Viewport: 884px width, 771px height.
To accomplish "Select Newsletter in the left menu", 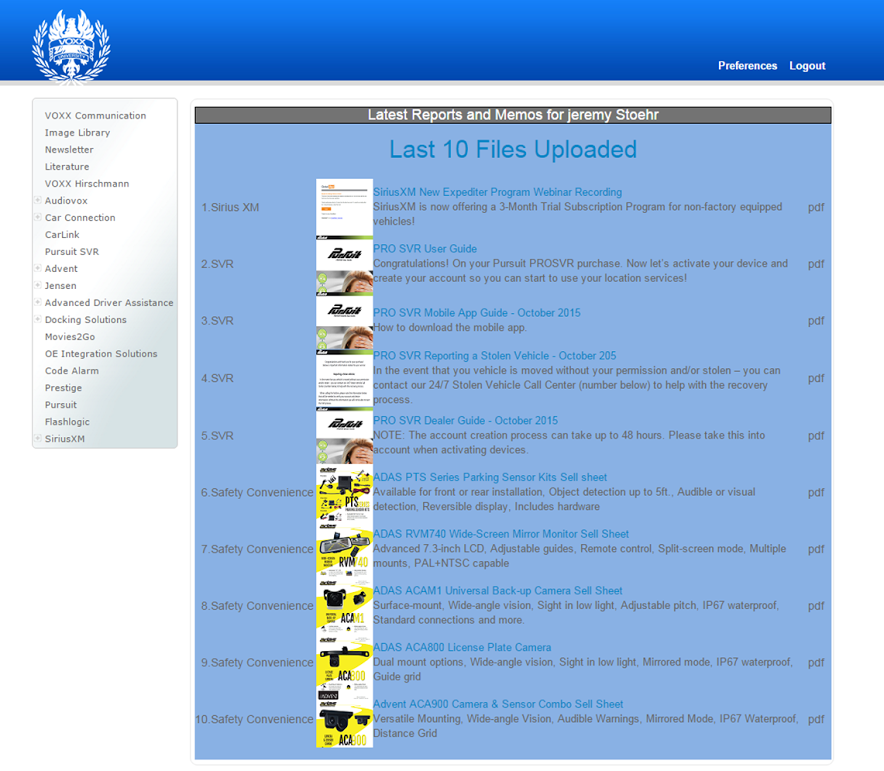I will click(69, 149).
